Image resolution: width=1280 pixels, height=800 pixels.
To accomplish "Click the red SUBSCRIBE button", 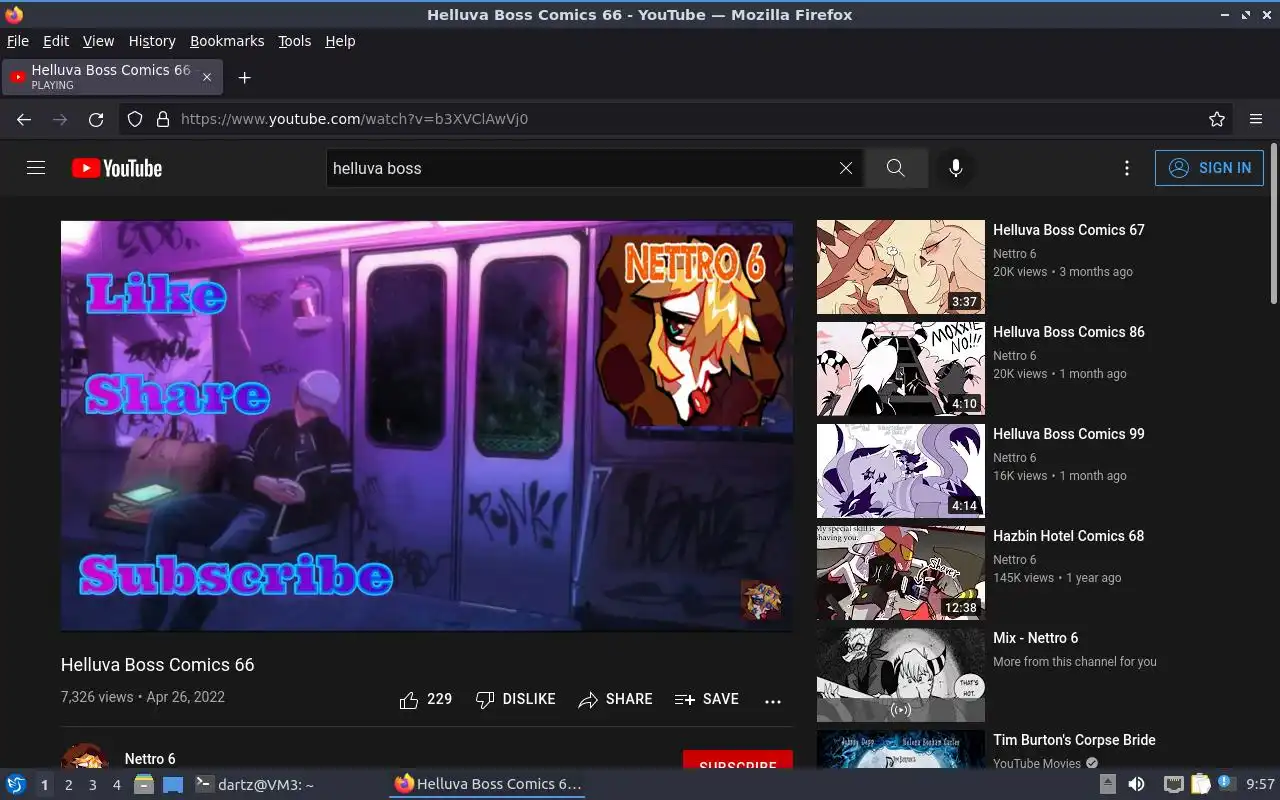I will 738,760.
